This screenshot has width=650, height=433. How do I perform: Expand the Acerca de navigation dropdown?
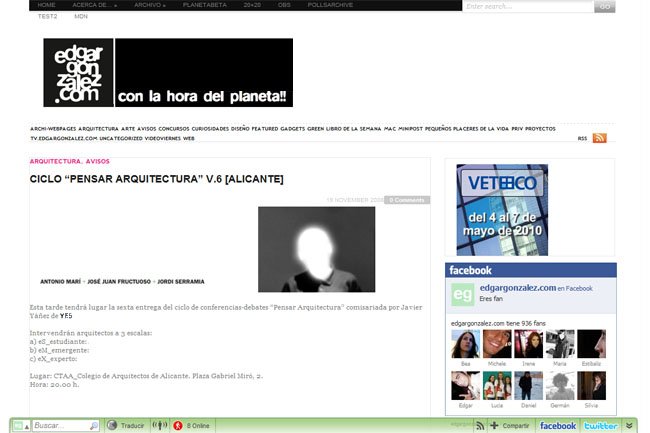coord(101,6)
